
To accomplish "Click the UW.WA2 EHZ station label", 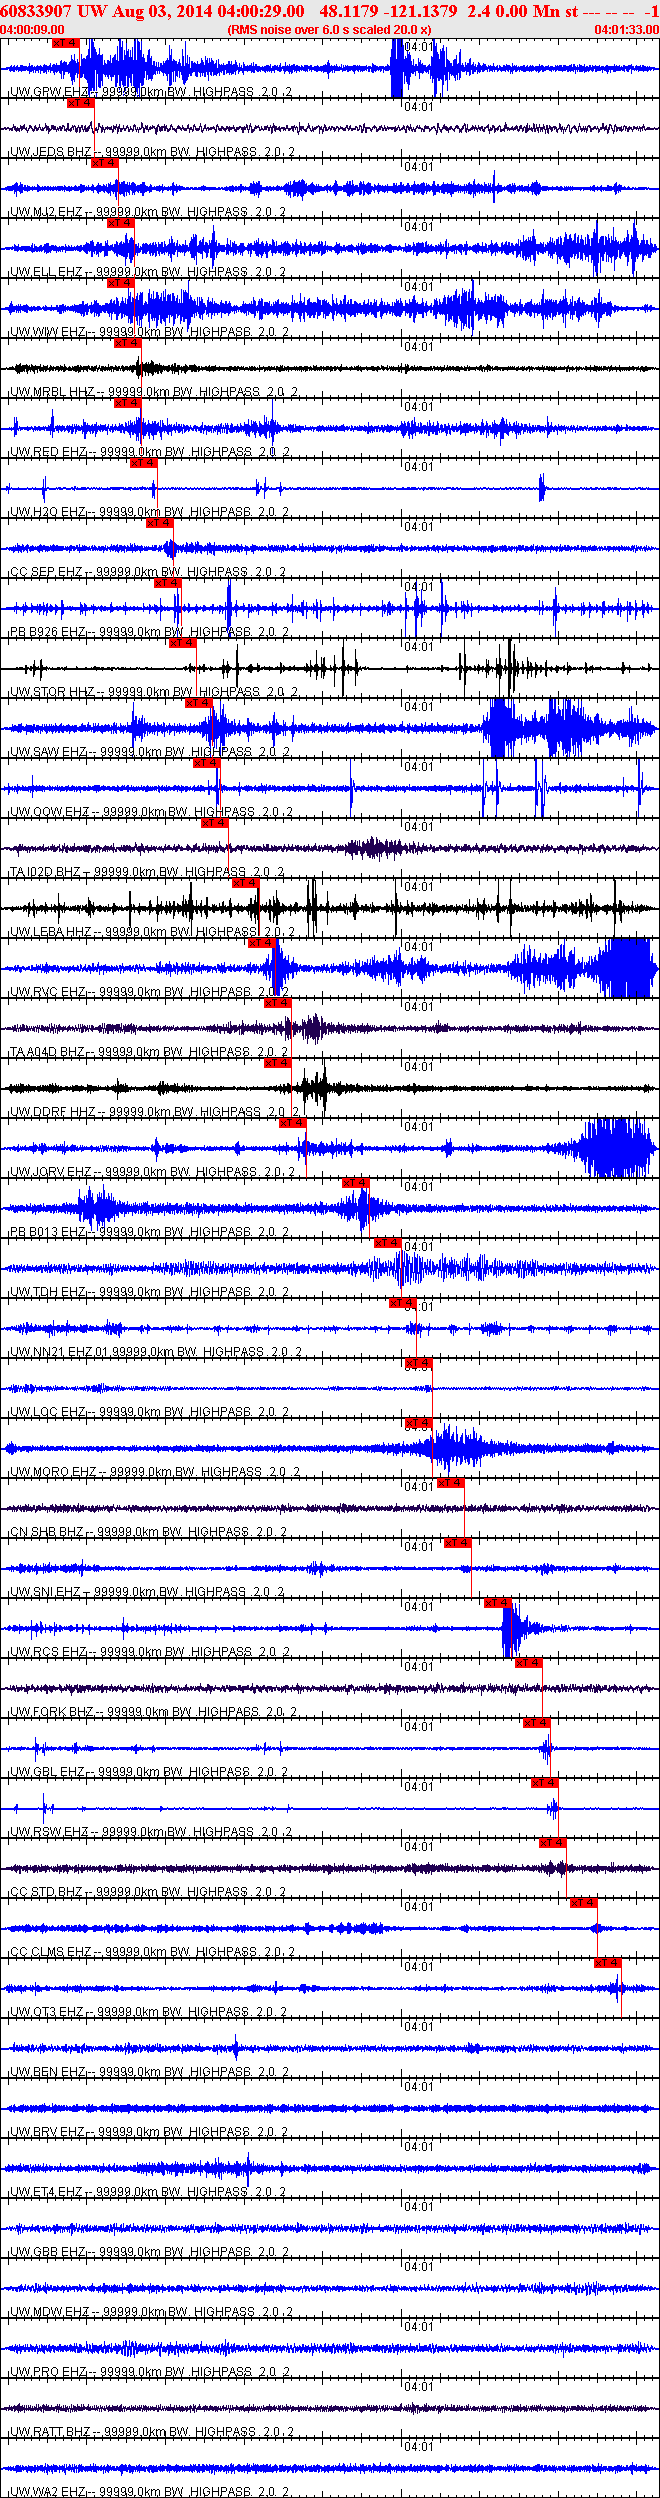I will (x=48, y=2492).
